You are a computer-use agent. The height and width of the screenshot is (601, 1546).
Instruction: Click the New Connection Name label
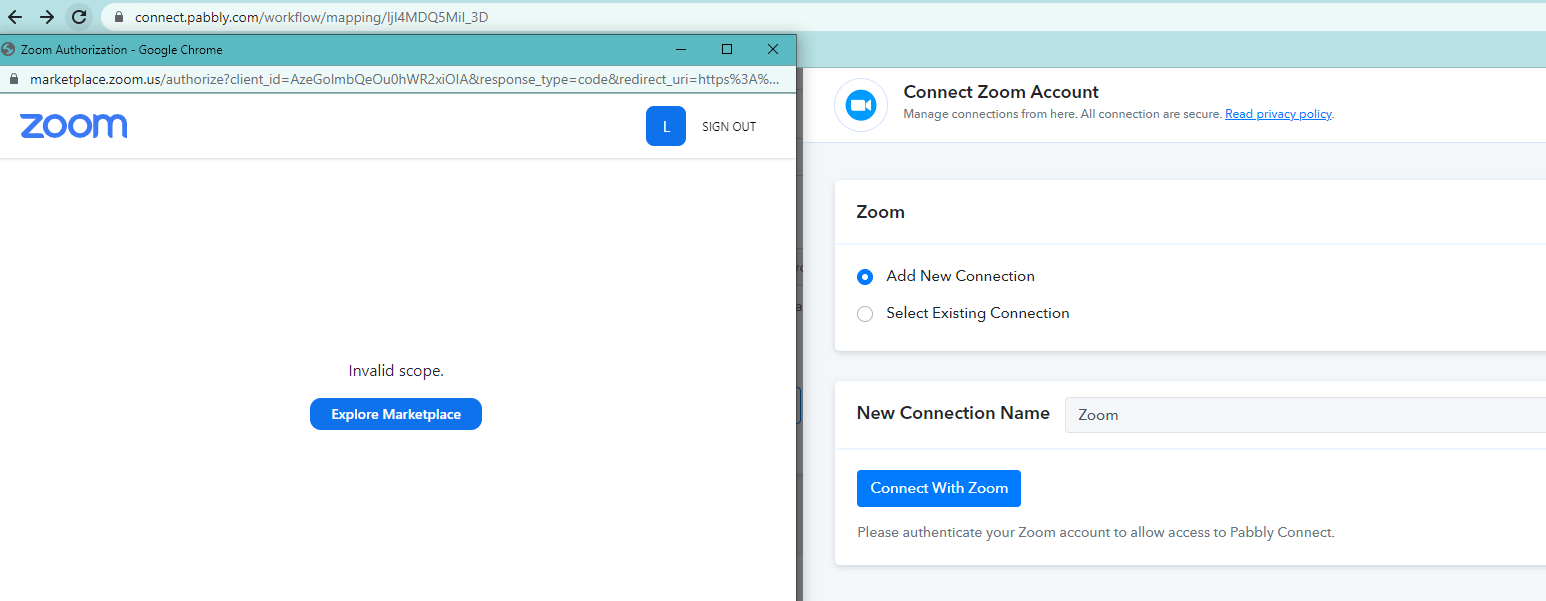953,413
